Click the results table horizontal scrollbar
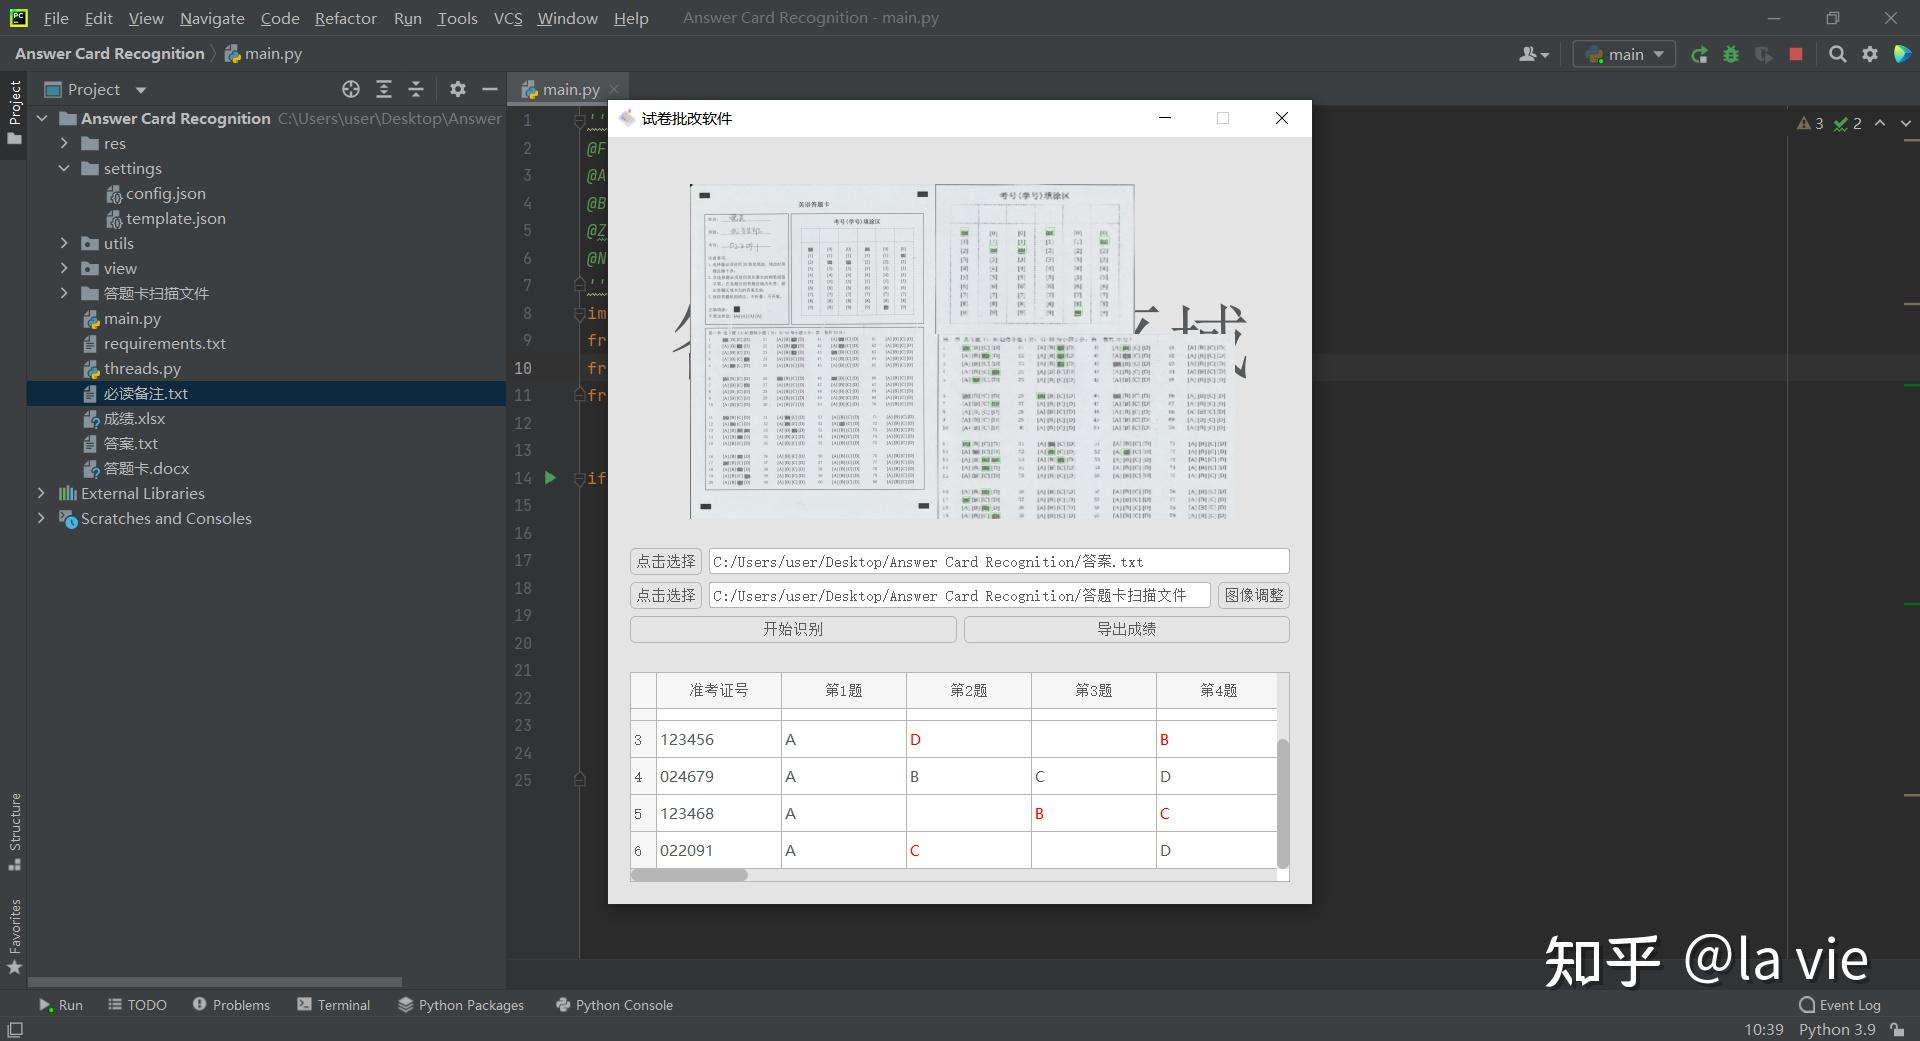Screen dimensions: 1920x1041 coord(690,875)
